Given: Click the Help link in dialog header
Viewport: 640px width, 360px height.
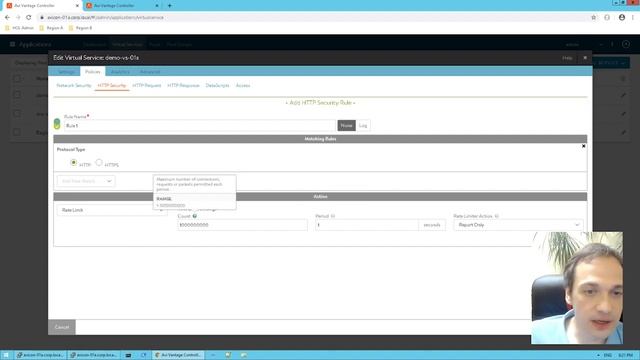Looking at the screenshot, I should [567, 58].
